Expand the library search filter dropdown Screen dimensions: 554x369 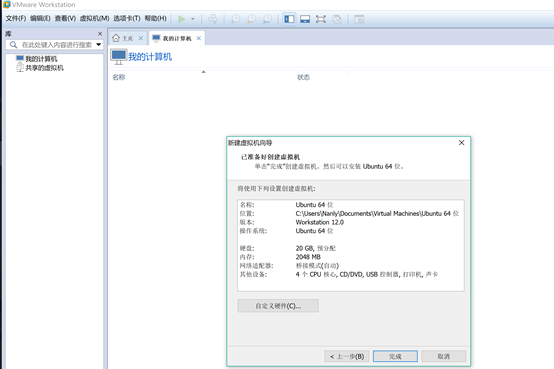[x=99, y=45]
